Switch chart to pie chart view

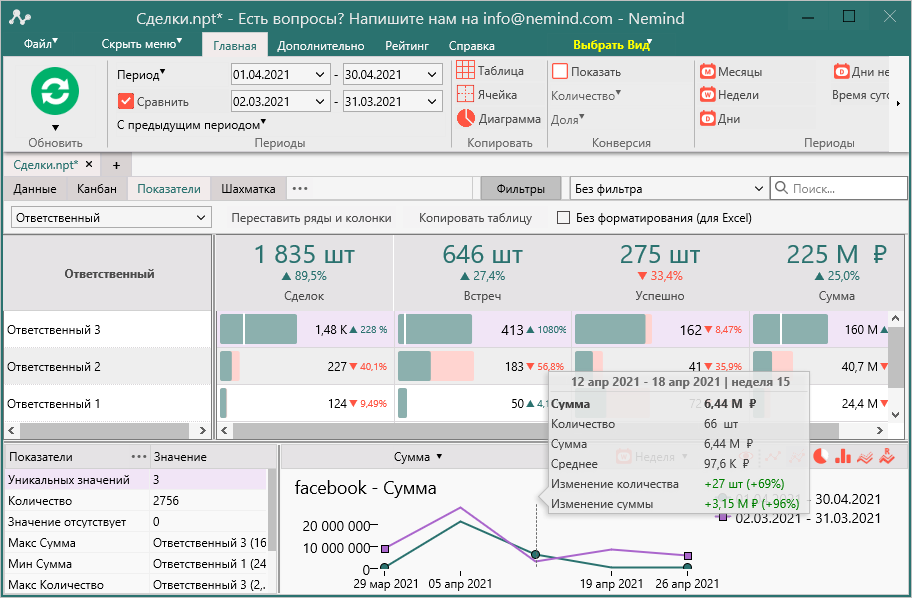(x=820, y=456)
